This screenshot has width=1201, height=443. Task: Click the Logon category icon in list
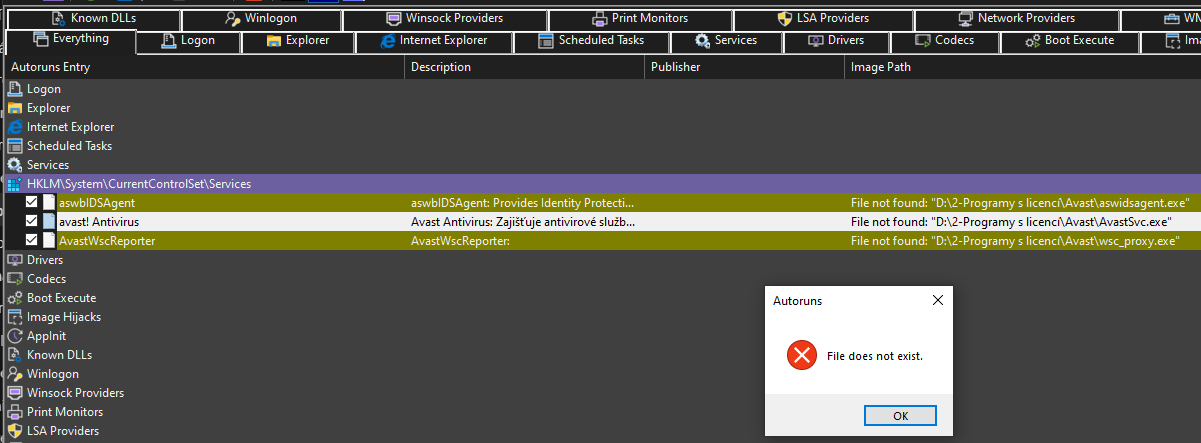tap(15, 89)
